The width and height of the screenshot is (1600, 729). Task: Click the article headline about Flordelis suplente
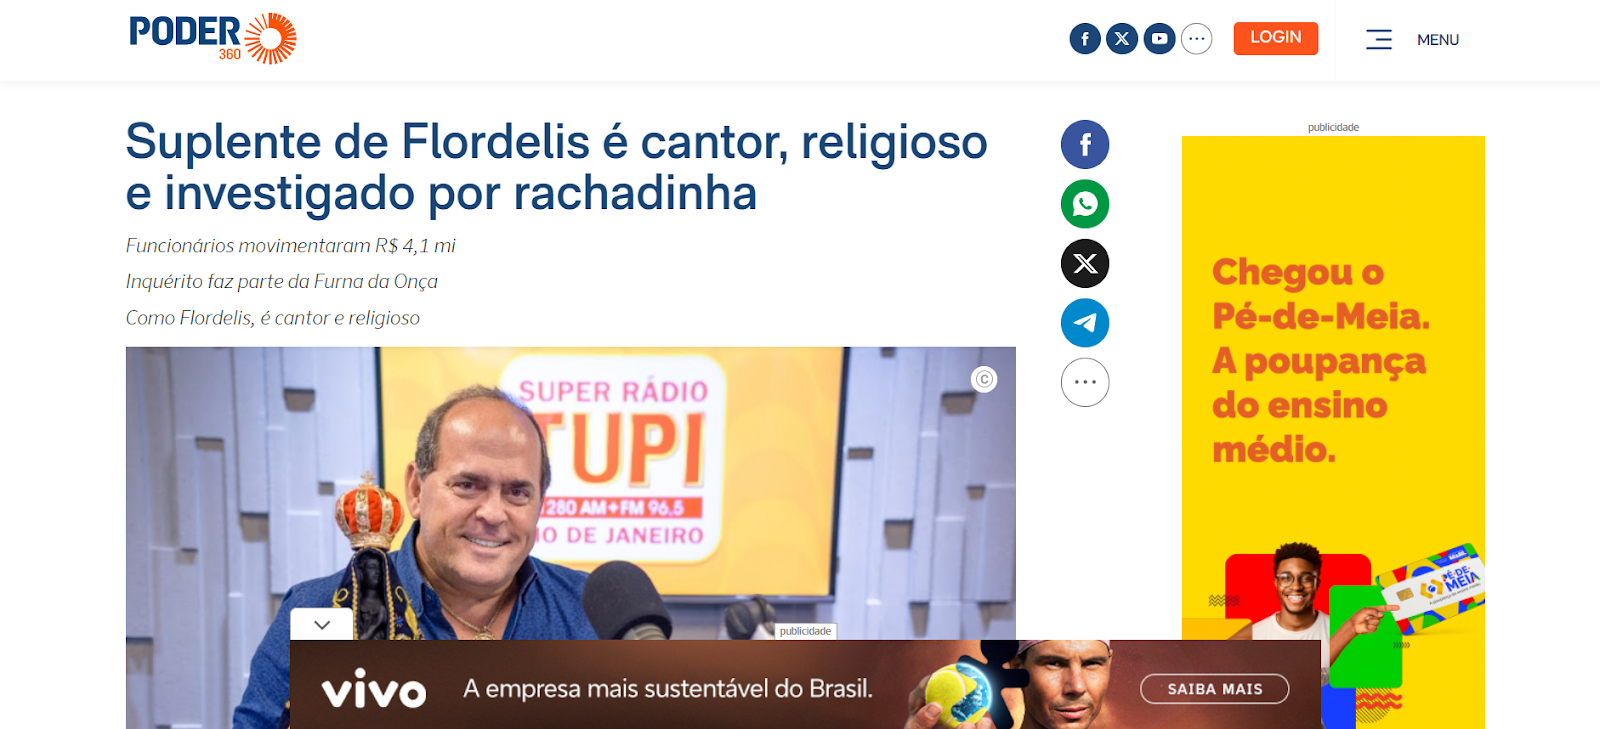pos(556,167)
